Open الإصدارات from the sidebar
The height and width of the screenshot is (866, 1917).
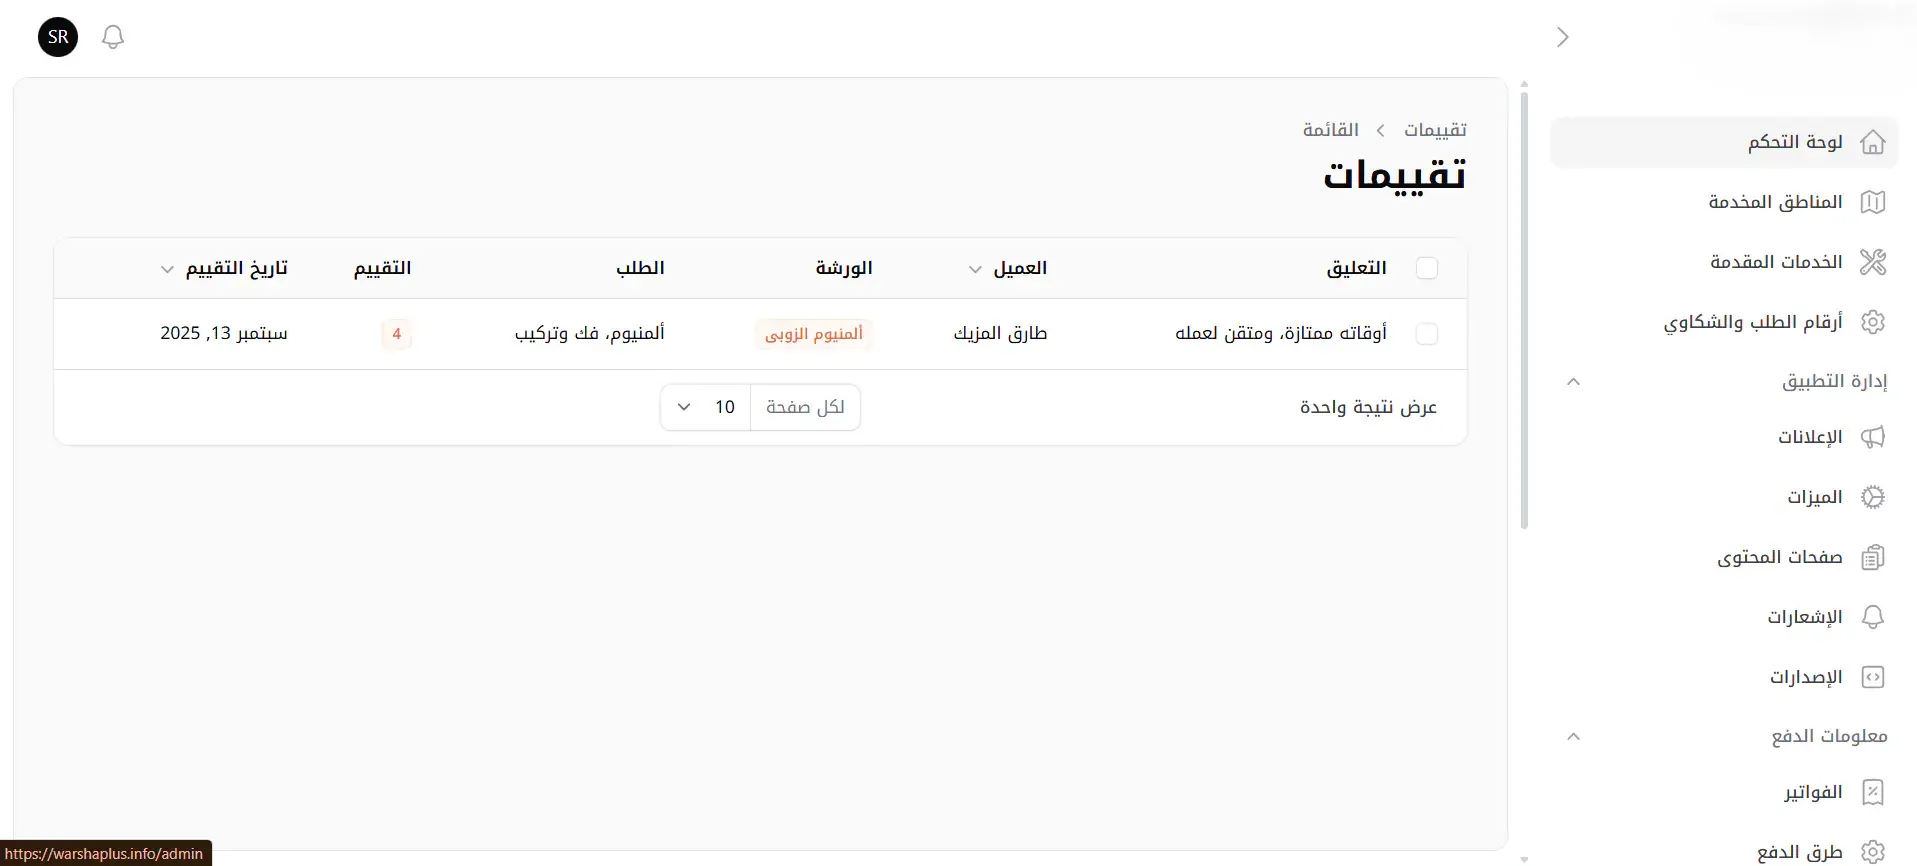coord(1724,677)
